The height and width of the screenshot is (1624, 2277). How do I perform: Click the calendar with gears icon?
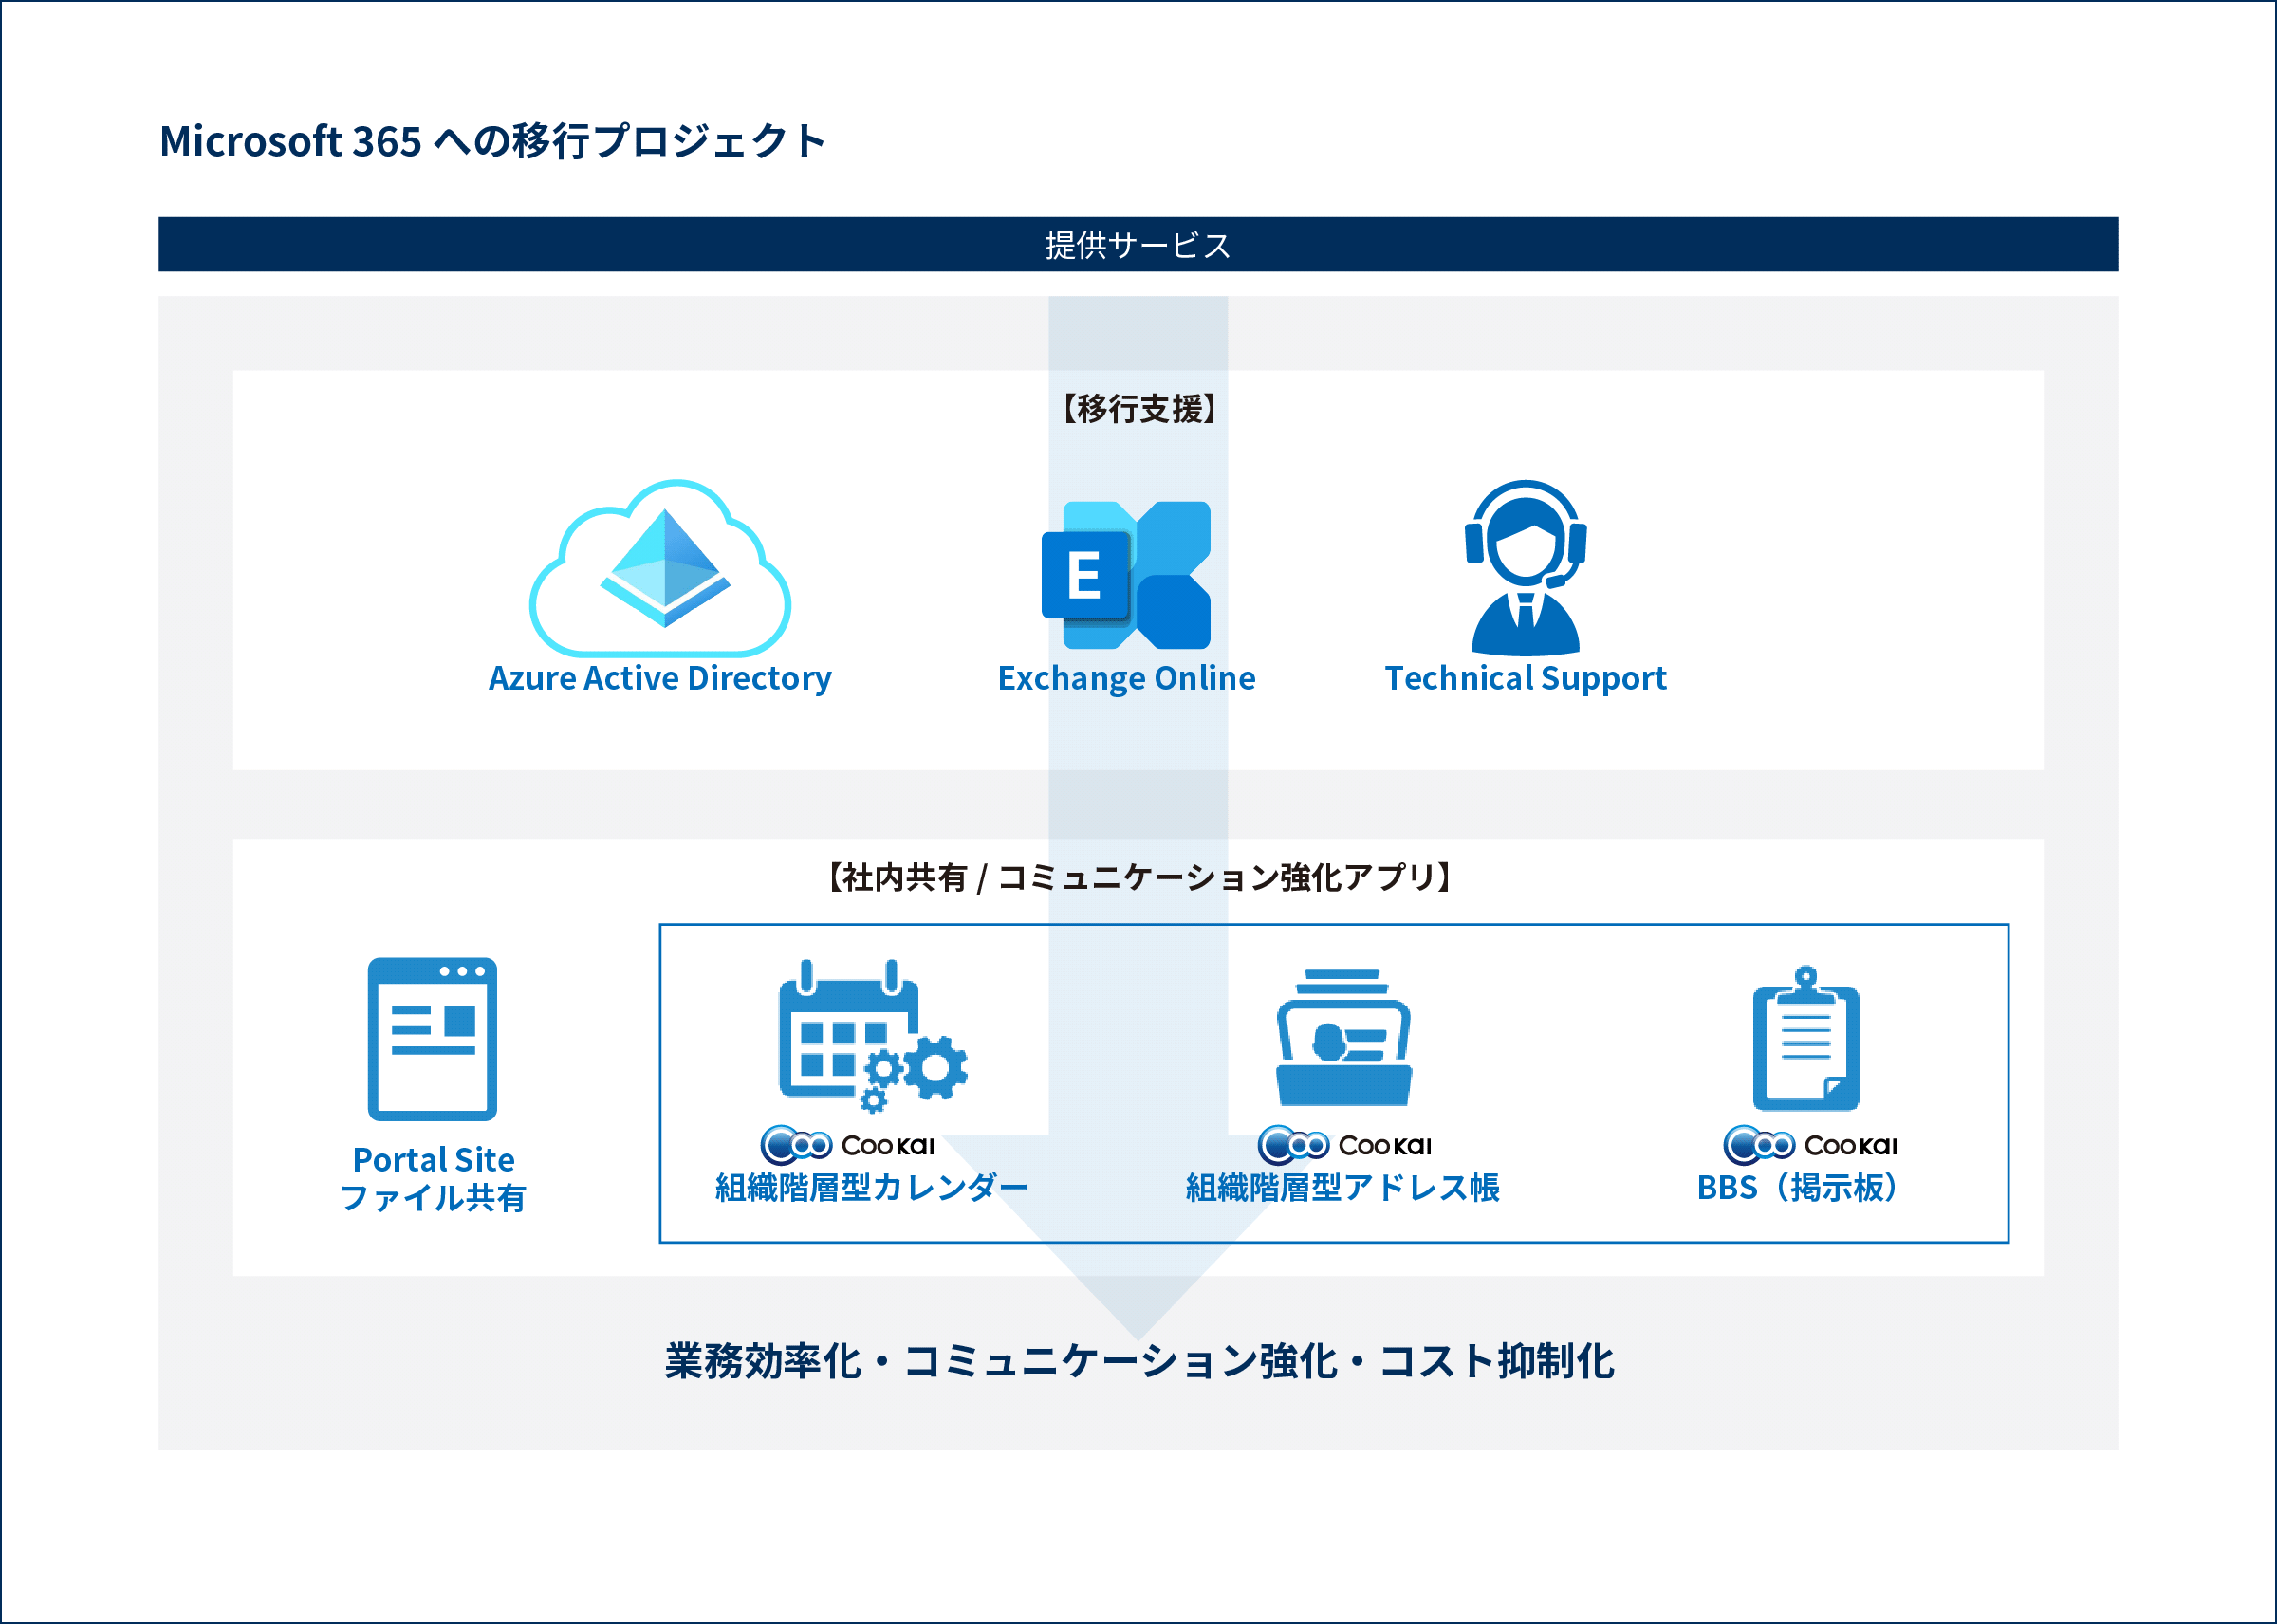pyautogui.click(x=873, y=1036)
